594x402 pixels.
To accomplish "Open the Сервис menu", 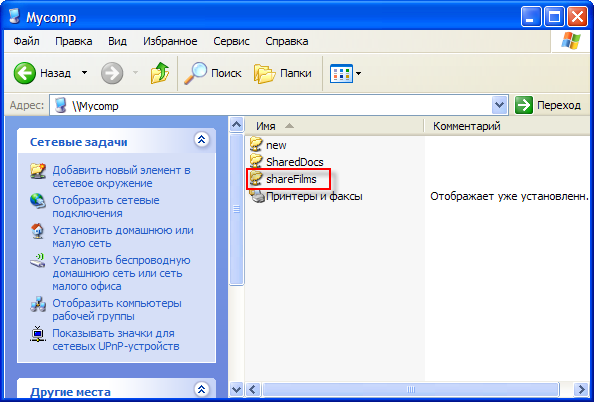I will pos(231,41).
